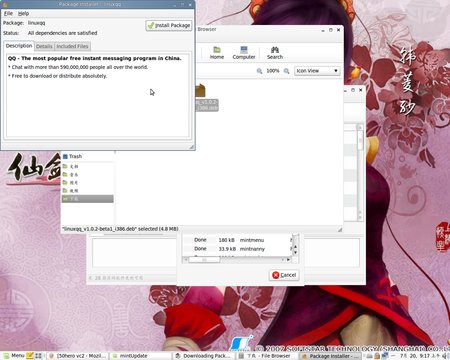Select the 音乐 folder in the sidebar

[x=71, y=175]
